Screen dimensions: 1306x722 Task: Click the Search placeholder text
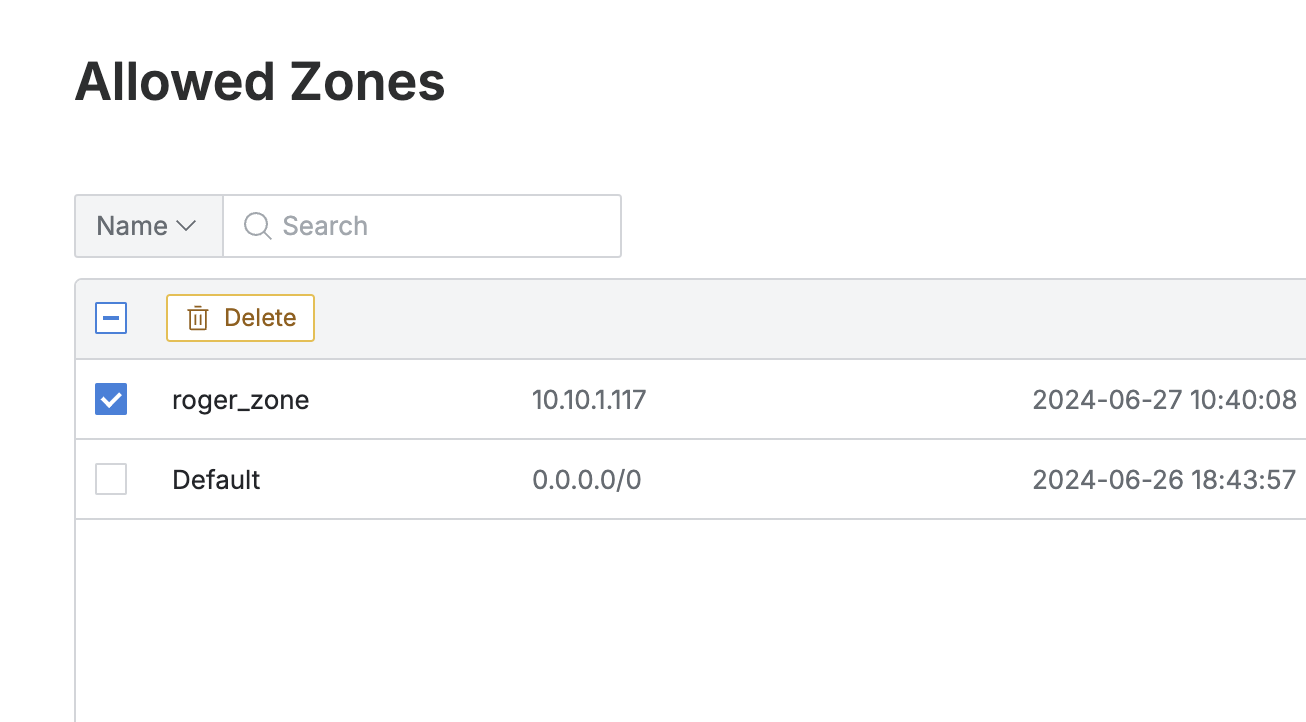pos(325,226)
